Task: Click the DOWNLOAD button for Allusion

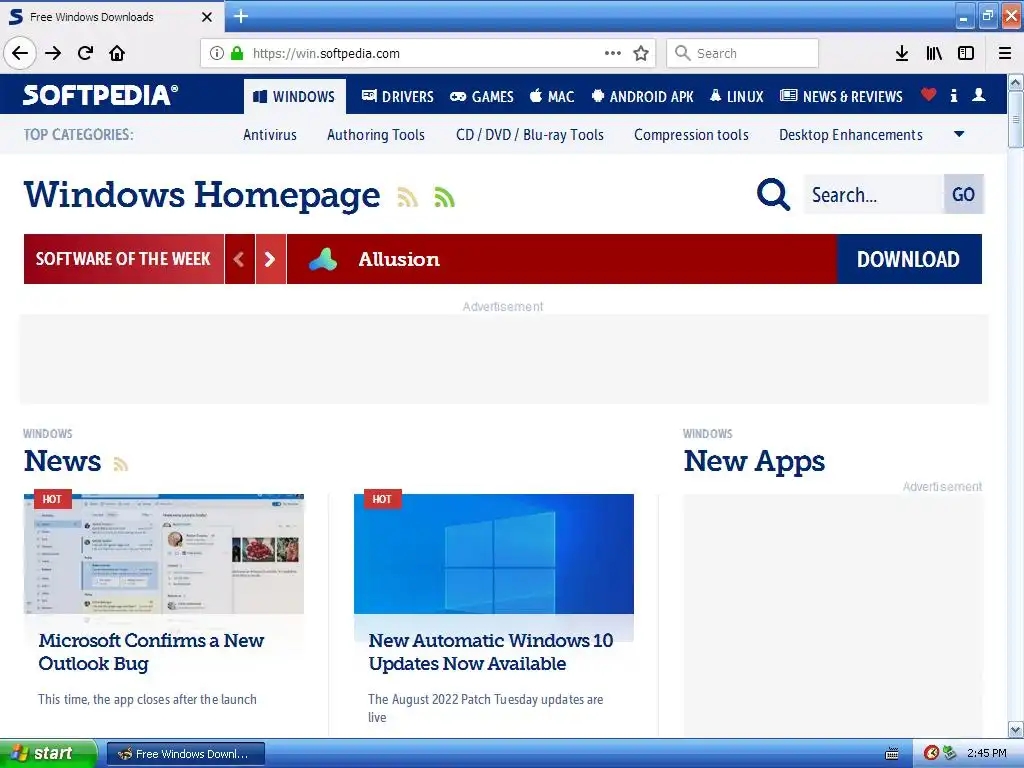Action: click(908, 259)
